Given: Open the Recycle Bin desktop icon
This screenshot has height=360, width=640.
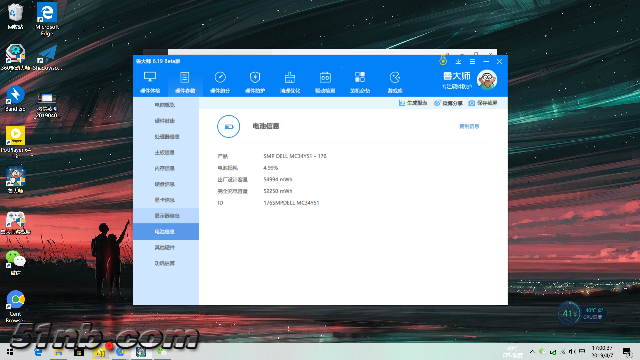Looking at the screenshot, I should (15, 16).
